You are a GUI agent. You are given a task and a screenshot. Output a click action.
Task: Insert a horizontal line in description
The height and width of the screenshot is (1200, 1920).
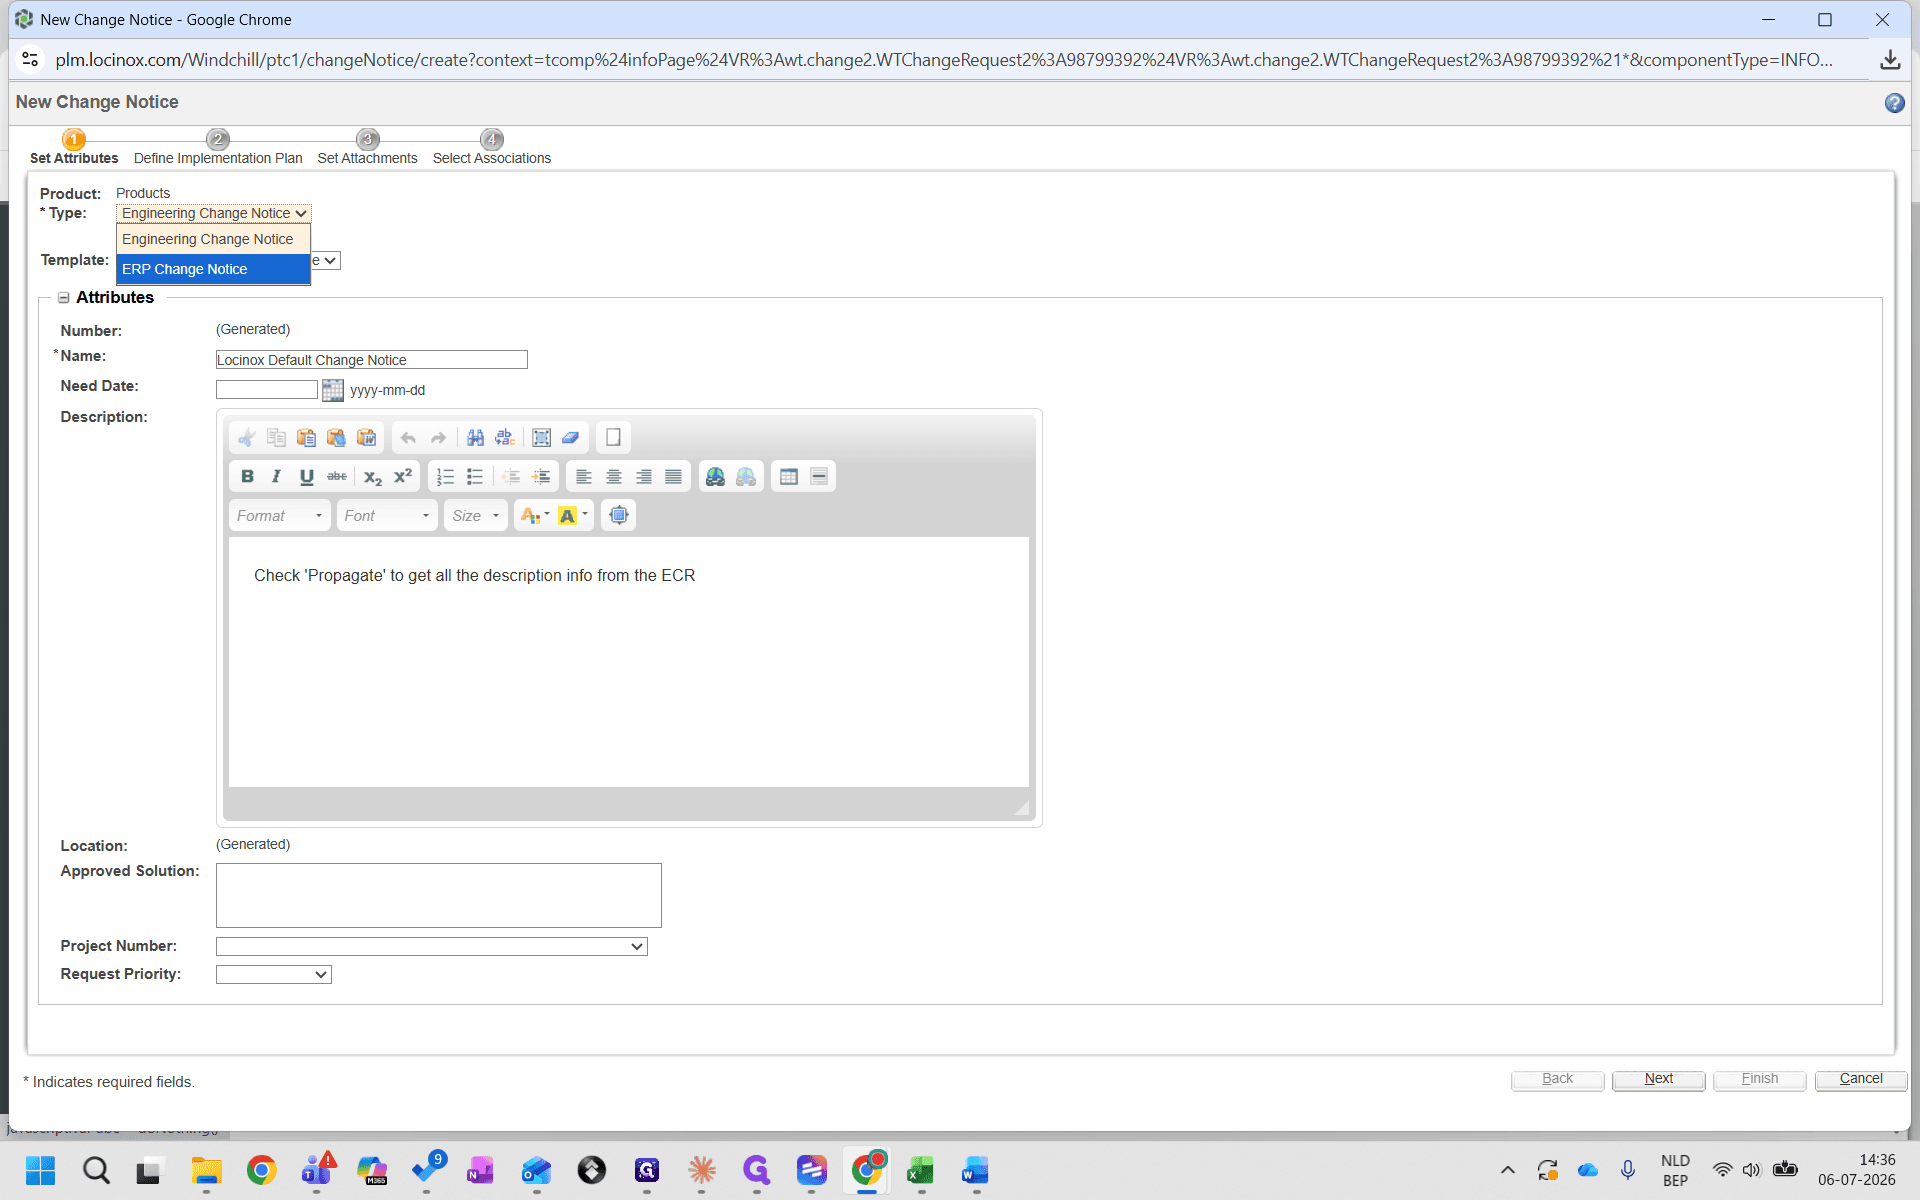(x=819, y=477)
